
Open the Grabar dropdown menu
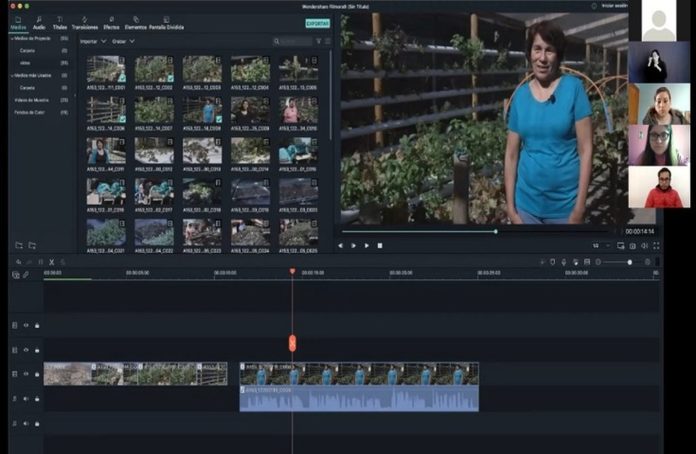(x=121, y=42)
